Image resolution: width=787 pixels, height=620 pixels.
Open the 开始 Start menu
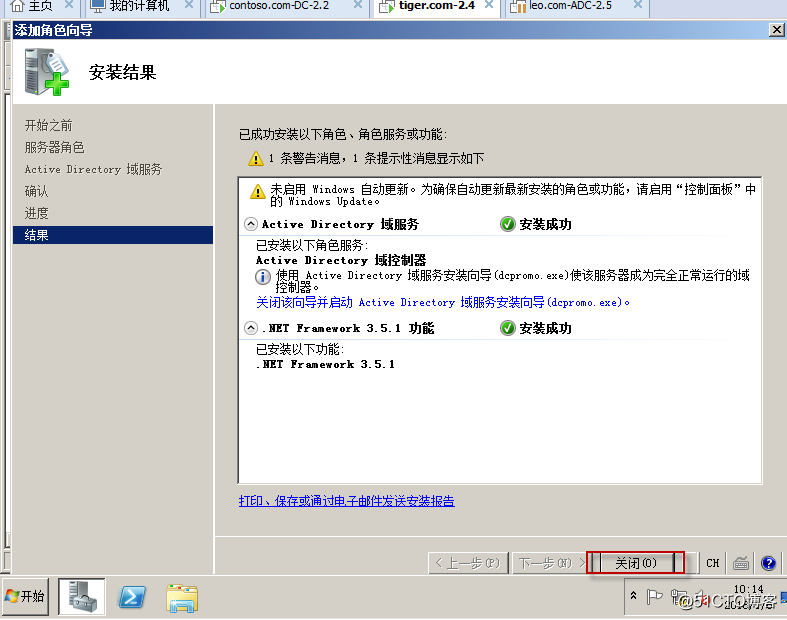25,596
